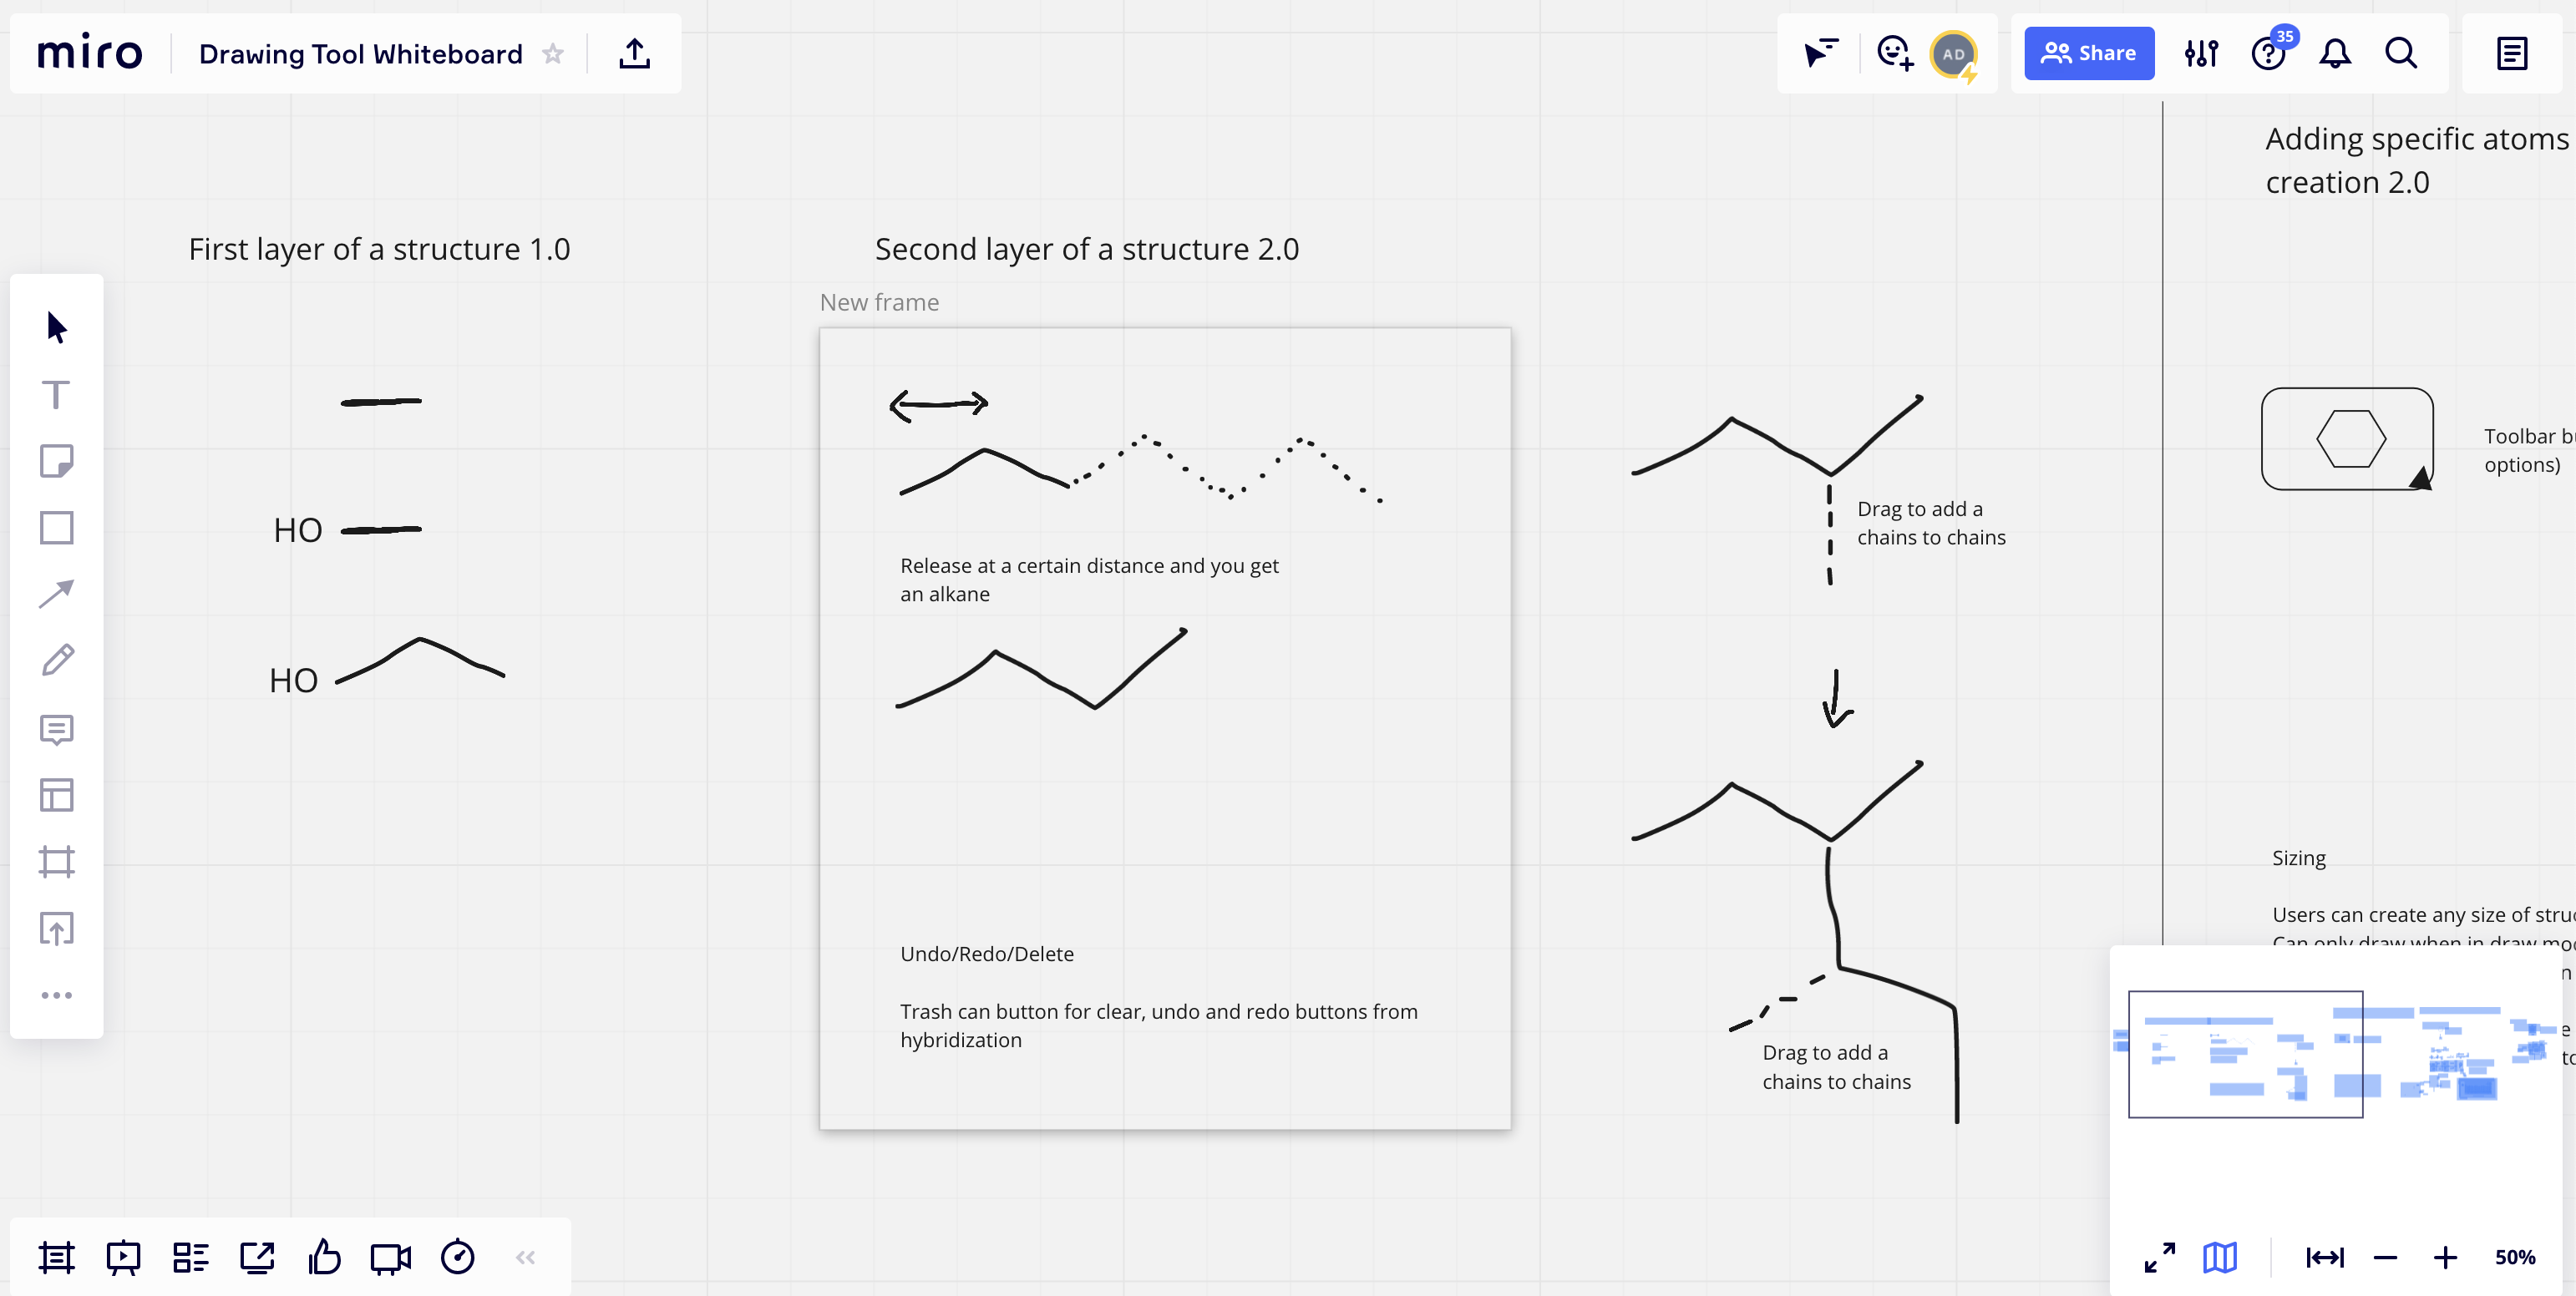Star the Drawing Tool Whiteboard
Screen dimensions: 2576x1296
(553, 53)
